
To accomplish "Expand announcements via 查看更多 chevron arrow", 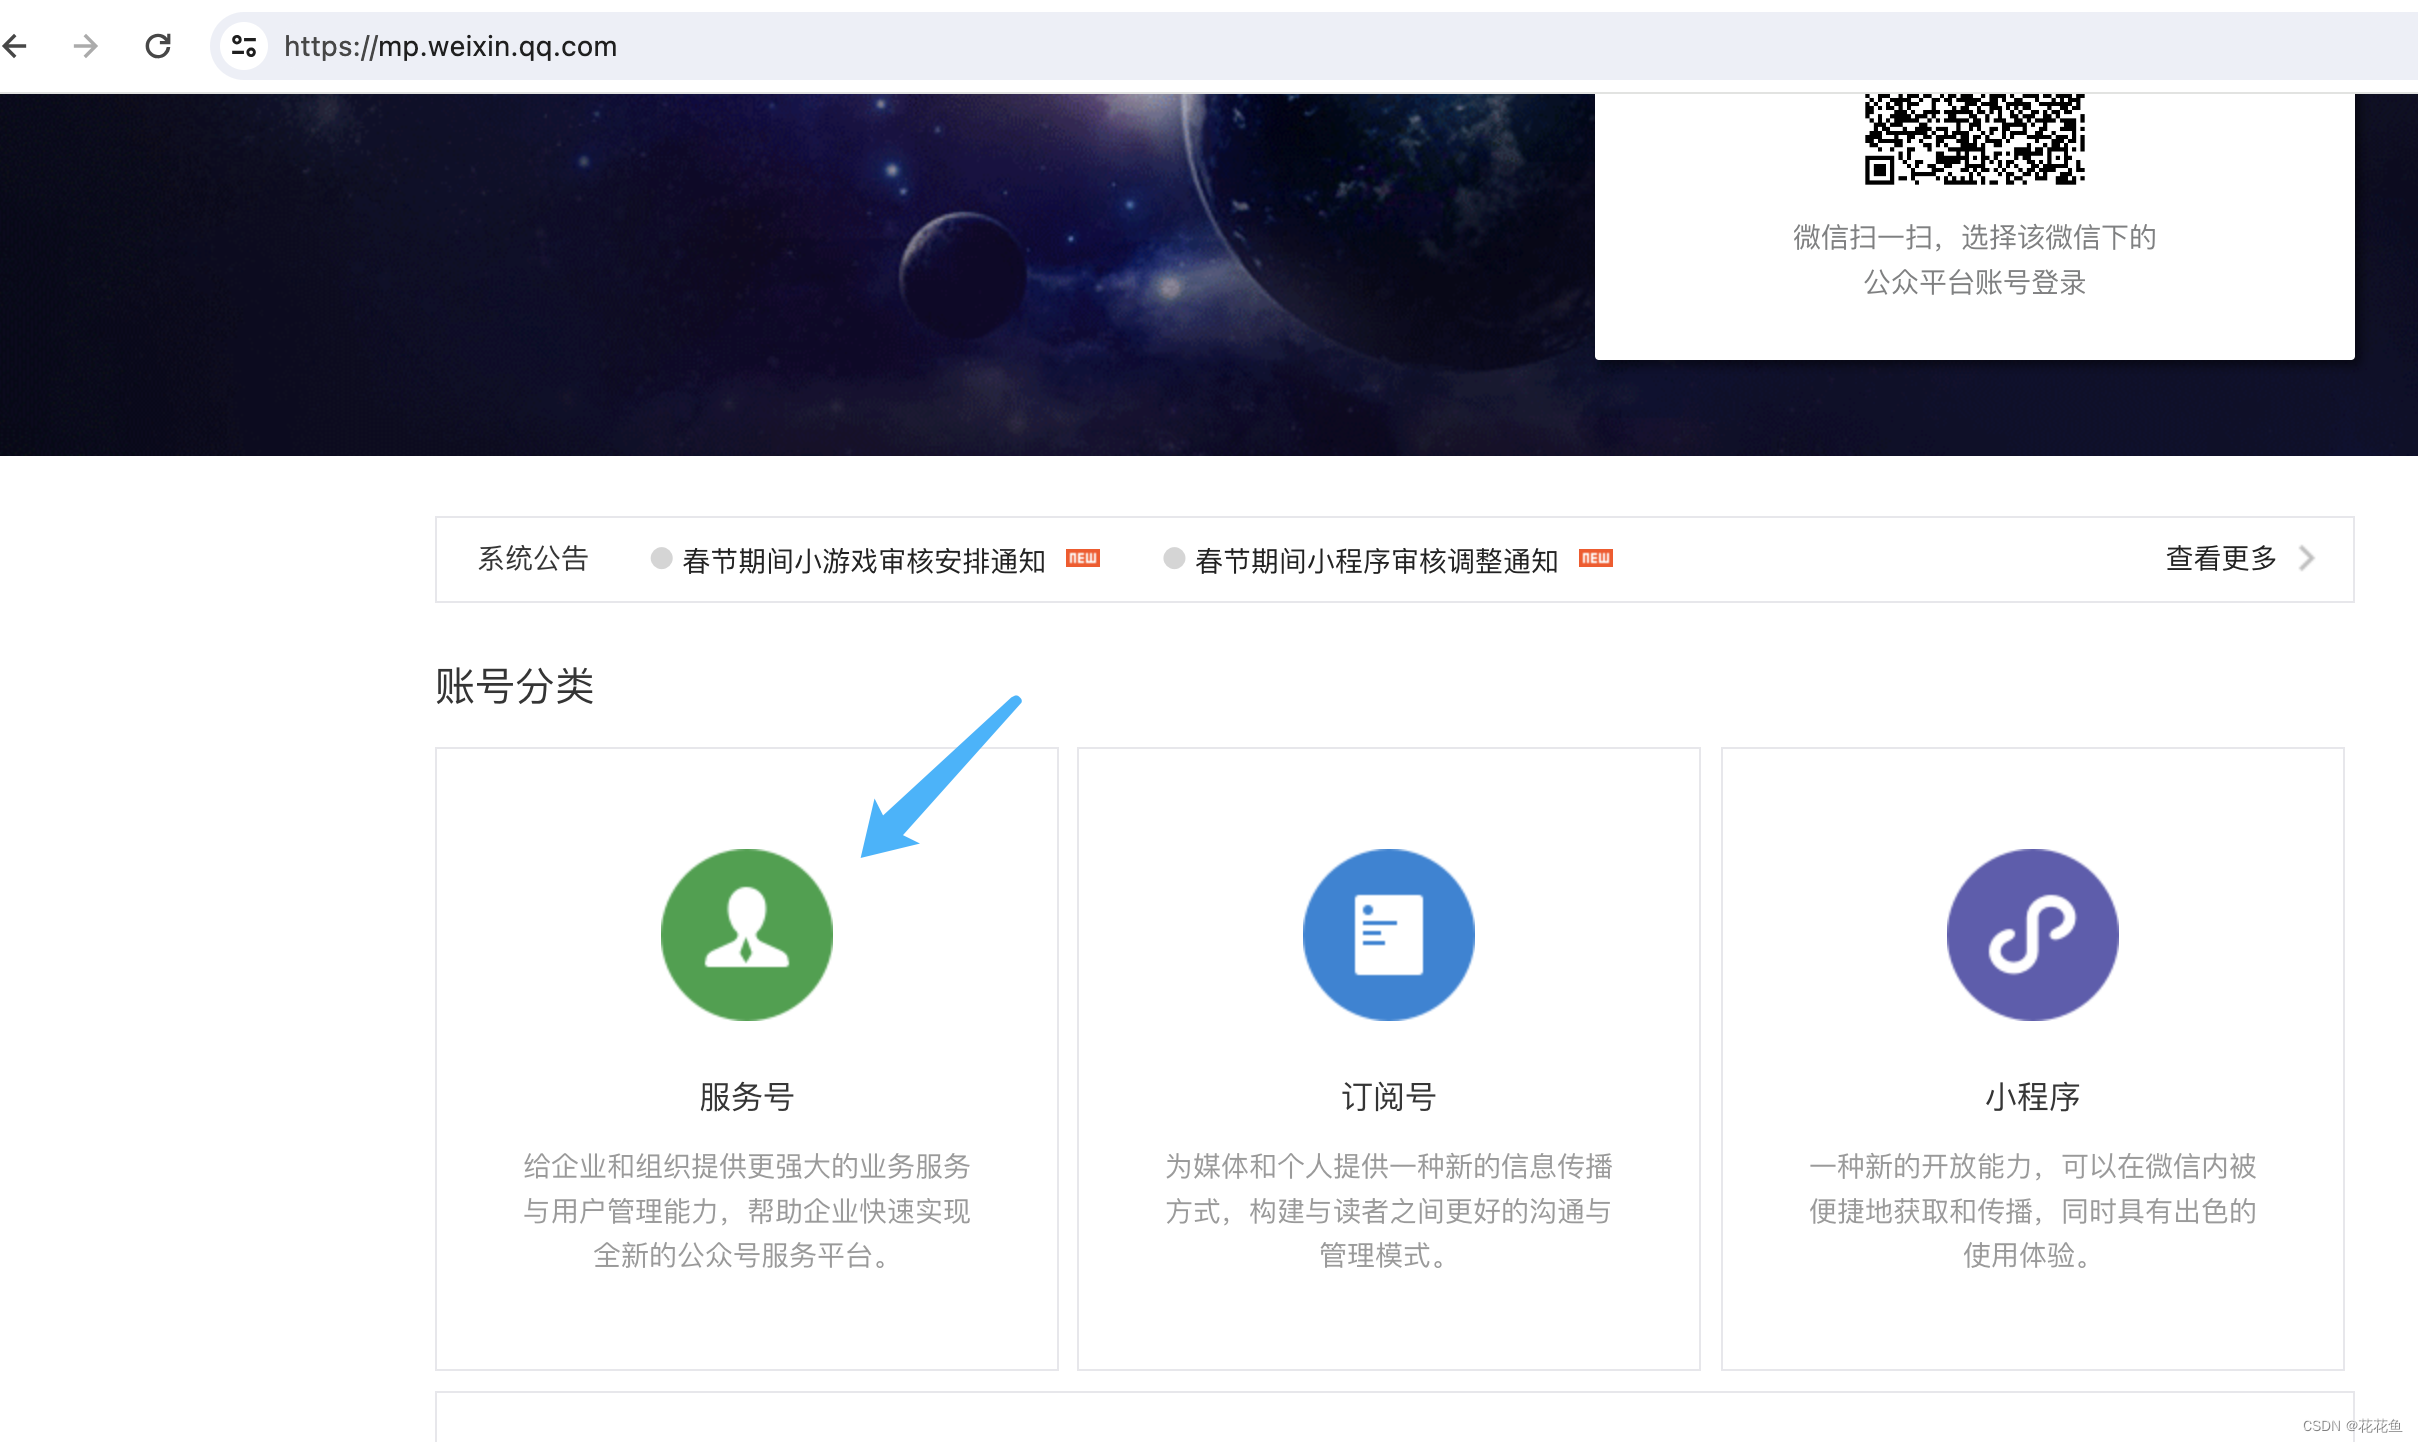I will [2307, 558].
